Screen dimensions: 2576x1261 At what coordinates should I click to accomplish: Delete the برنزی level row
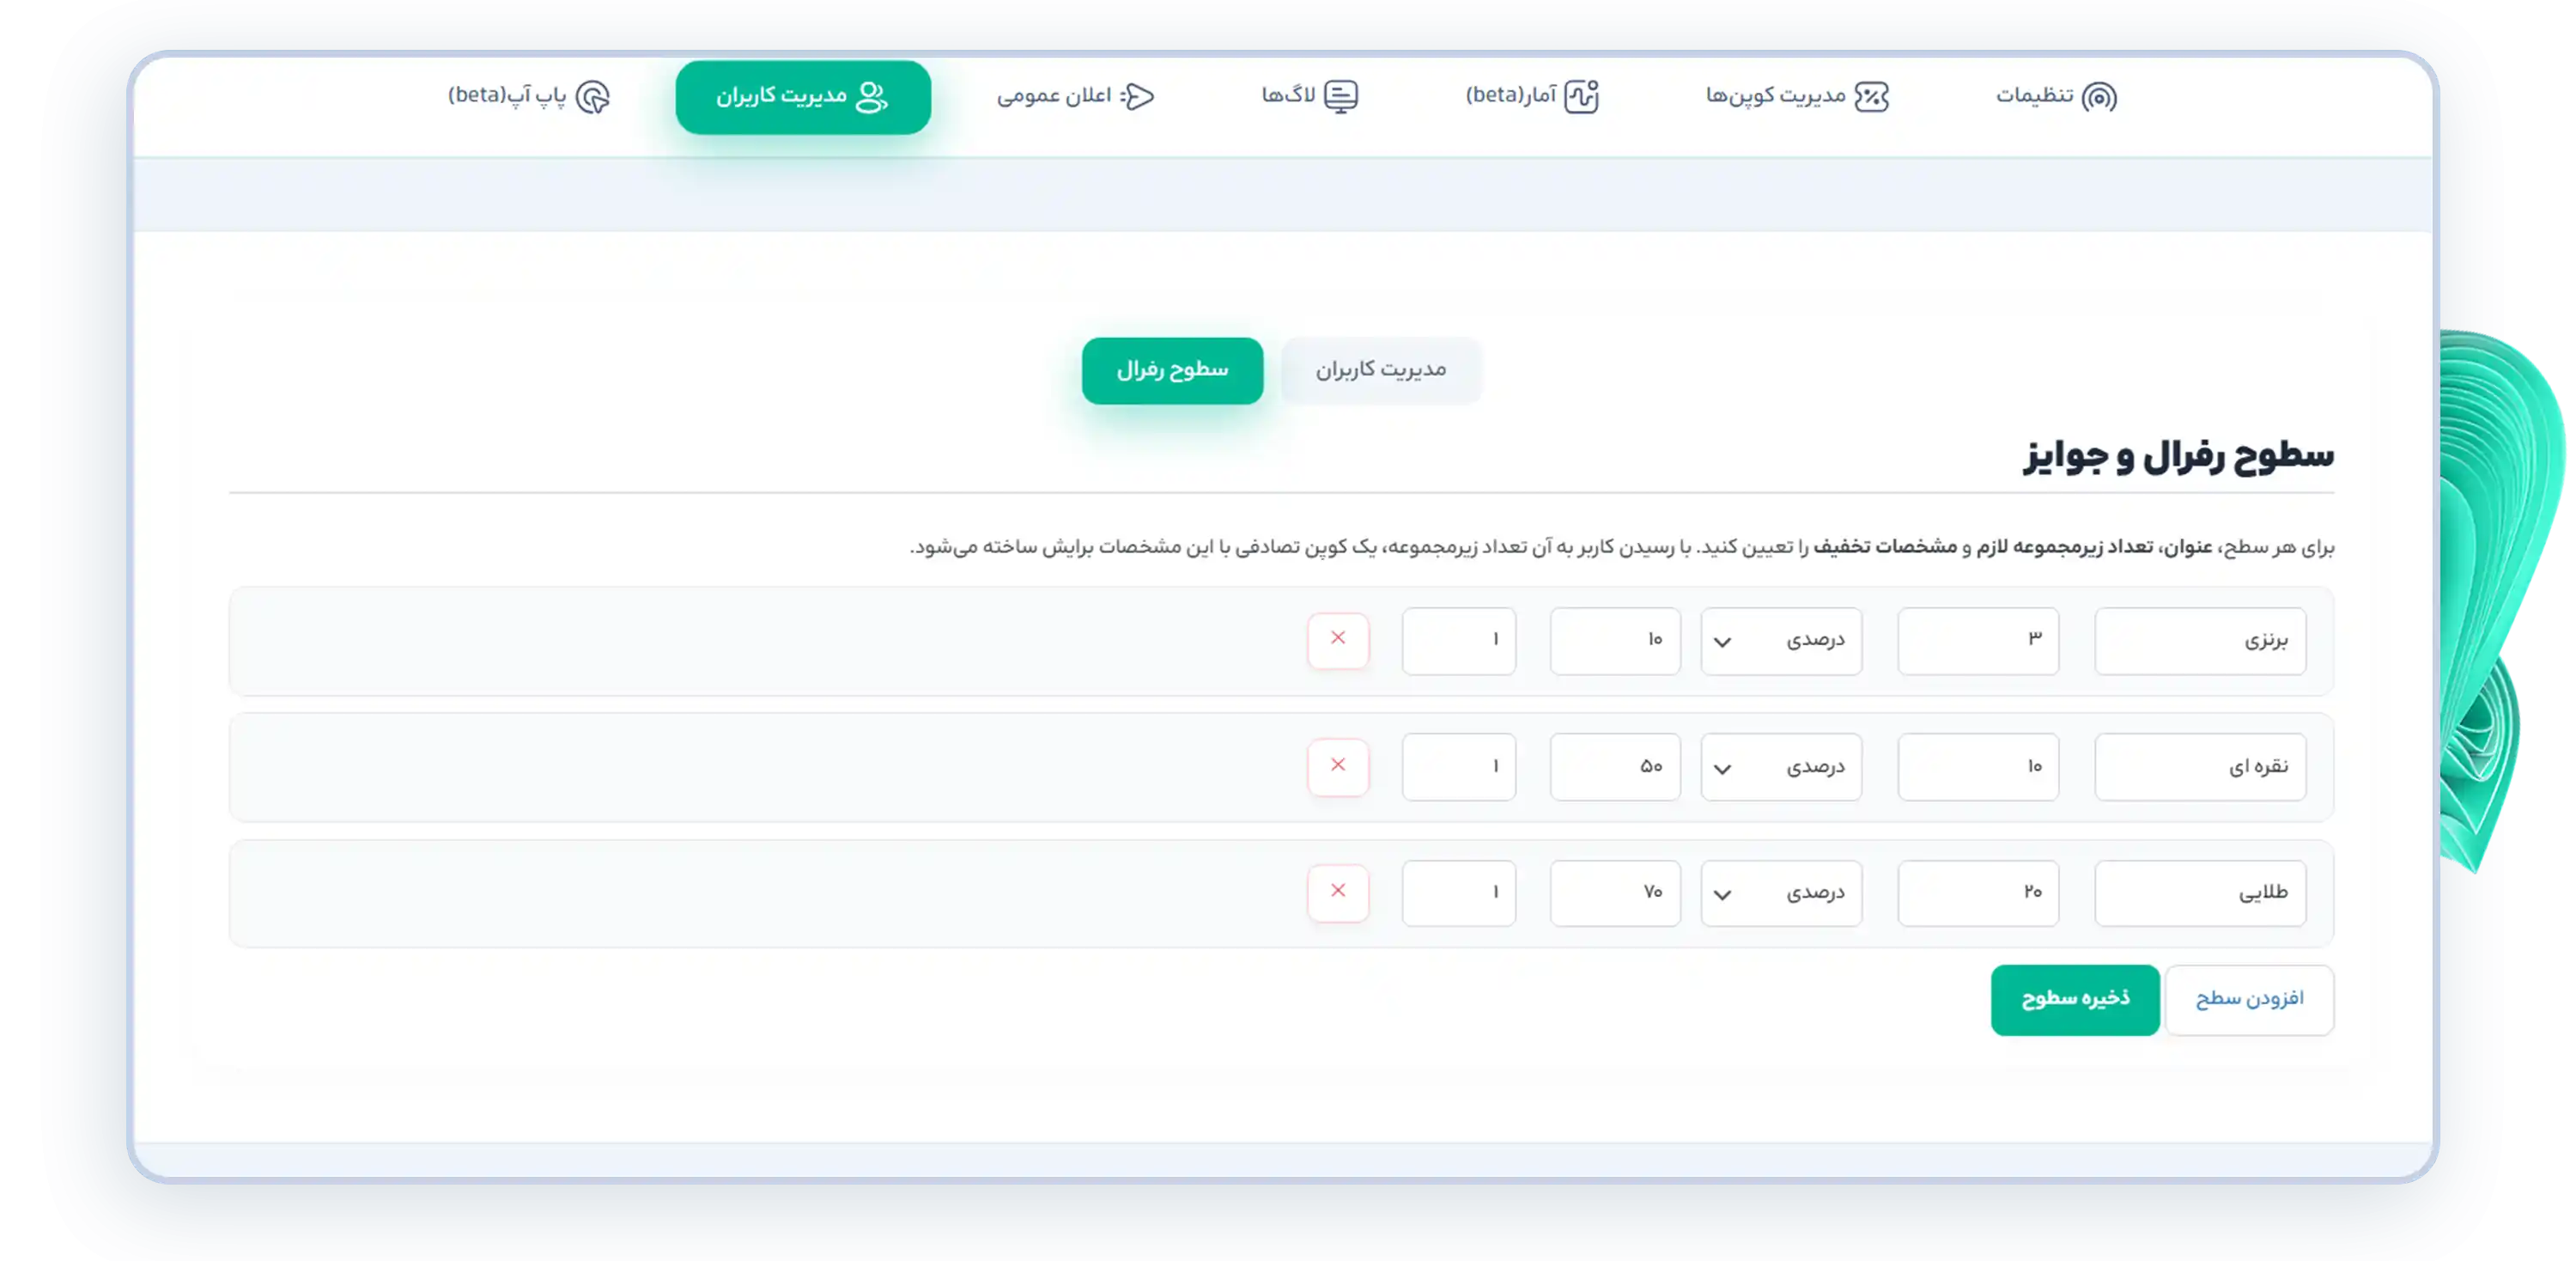(x=1338, y=640)
